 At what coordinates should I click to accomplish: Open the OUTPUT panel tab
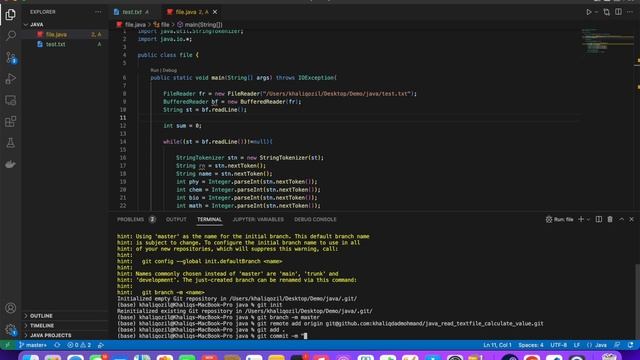pyautogui.click(x=176, y=219)
